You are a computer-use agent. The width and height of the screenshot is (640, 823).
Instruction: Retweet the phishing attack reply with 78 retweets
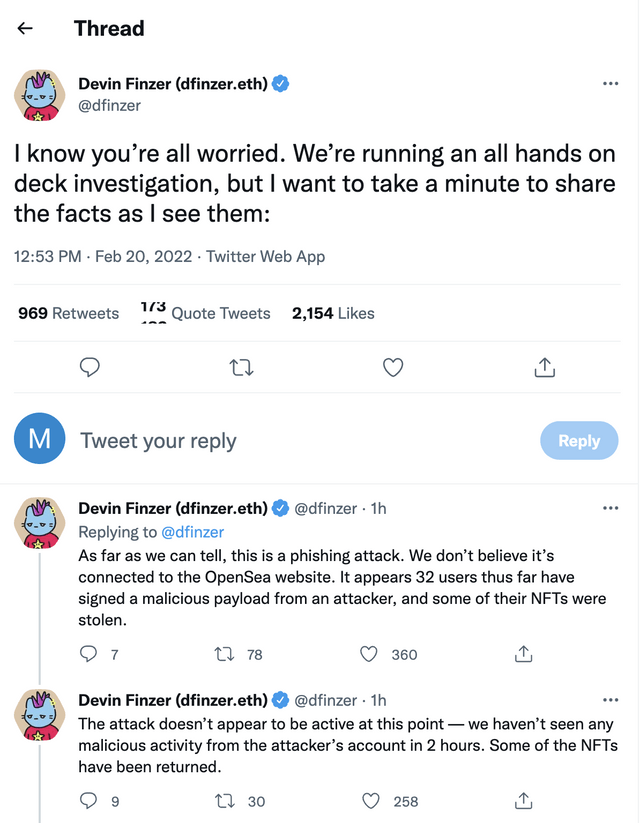(x=225, y=654)
